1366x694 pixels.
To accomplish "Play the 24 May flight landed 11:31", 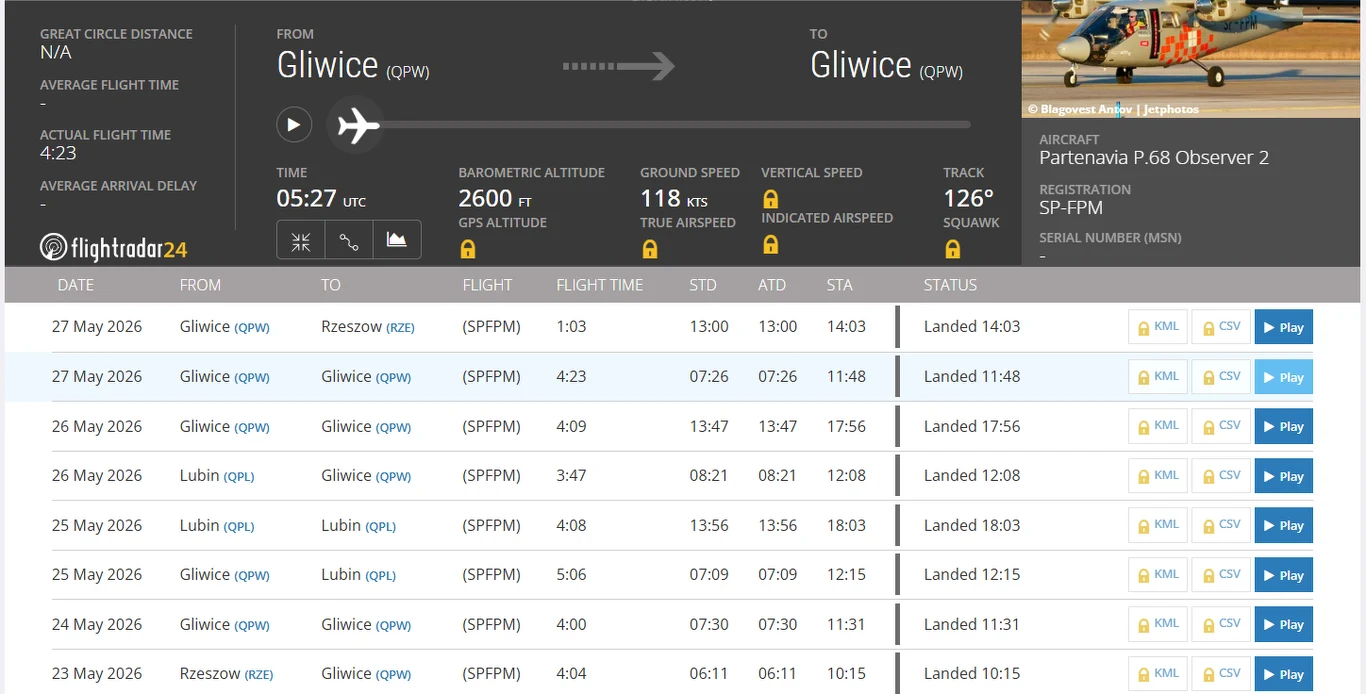I will click(x=1283, y=624).
